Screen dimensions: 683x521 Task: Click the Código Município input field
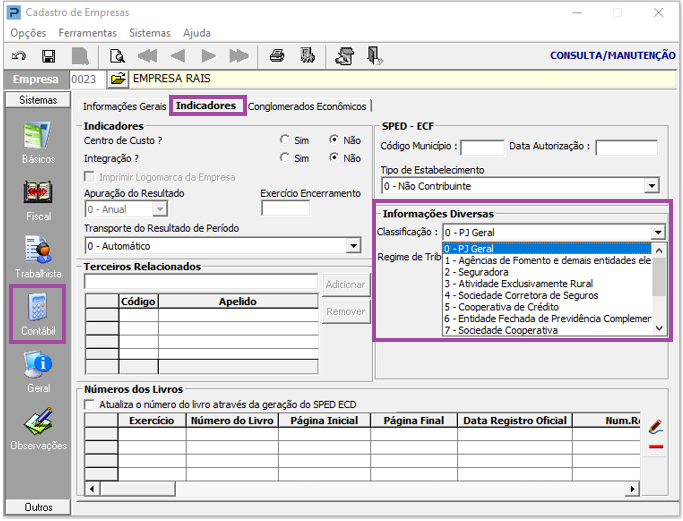click(x=482, y=147)
